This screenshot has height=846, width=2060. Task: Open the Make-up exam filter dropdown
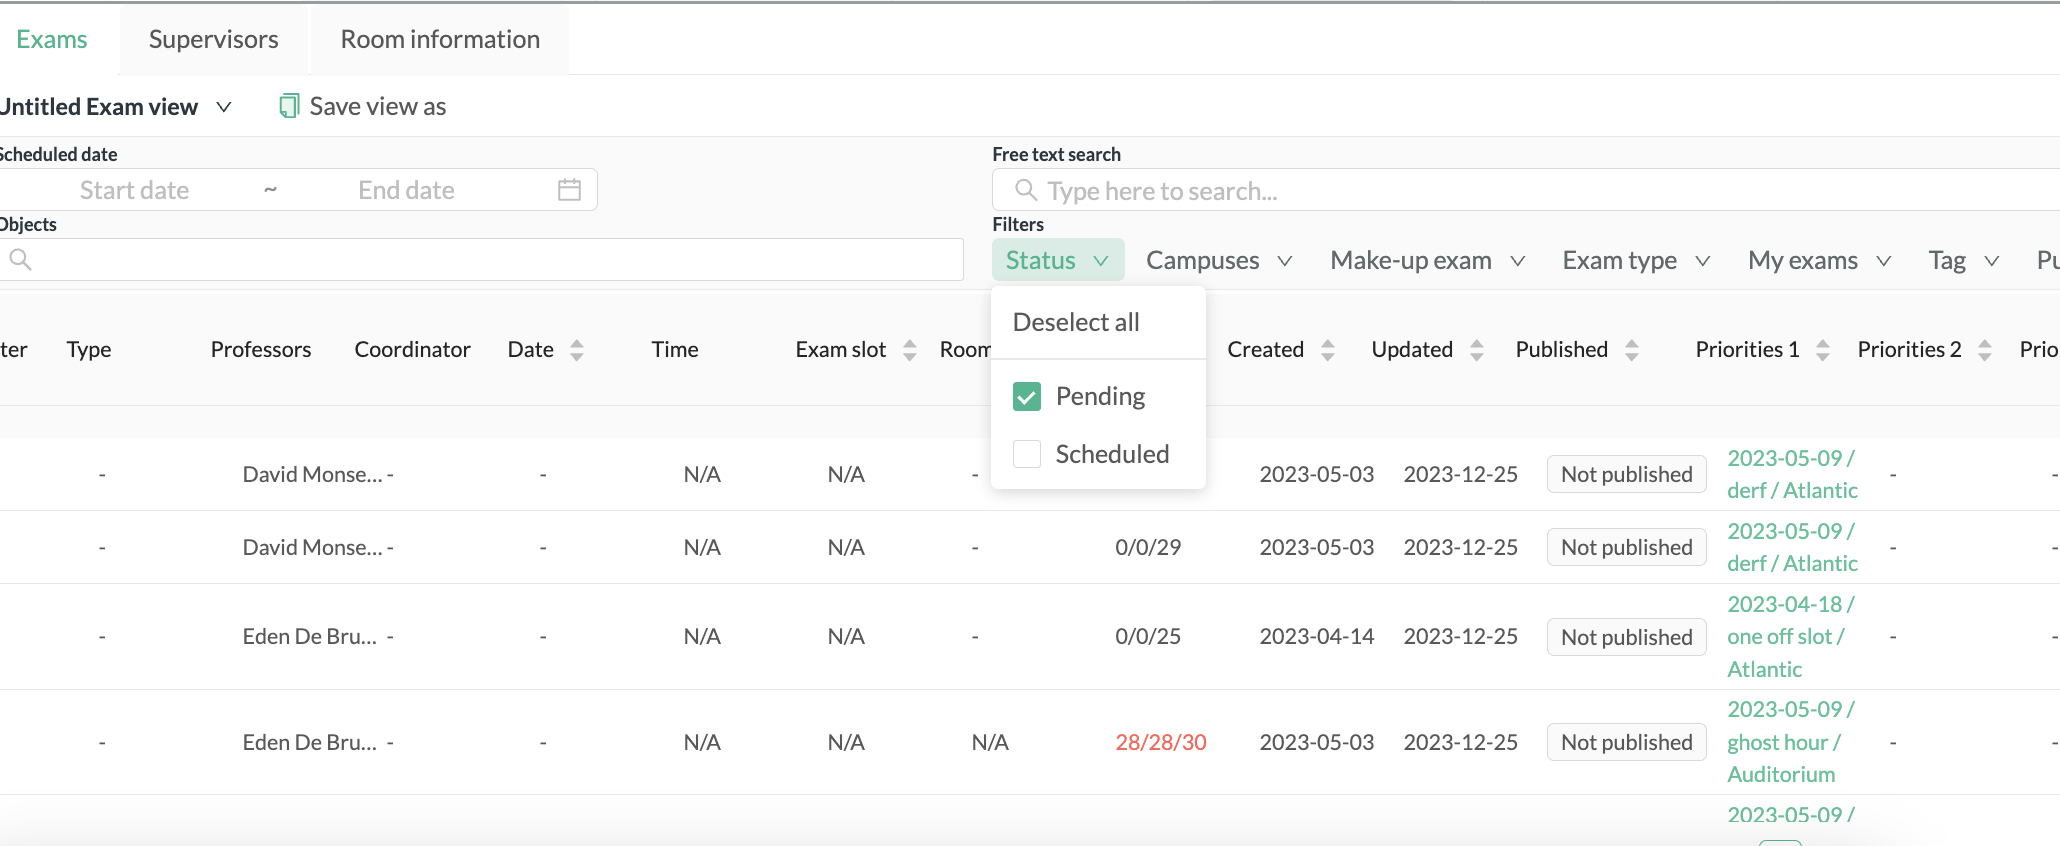pos(1427,260)
